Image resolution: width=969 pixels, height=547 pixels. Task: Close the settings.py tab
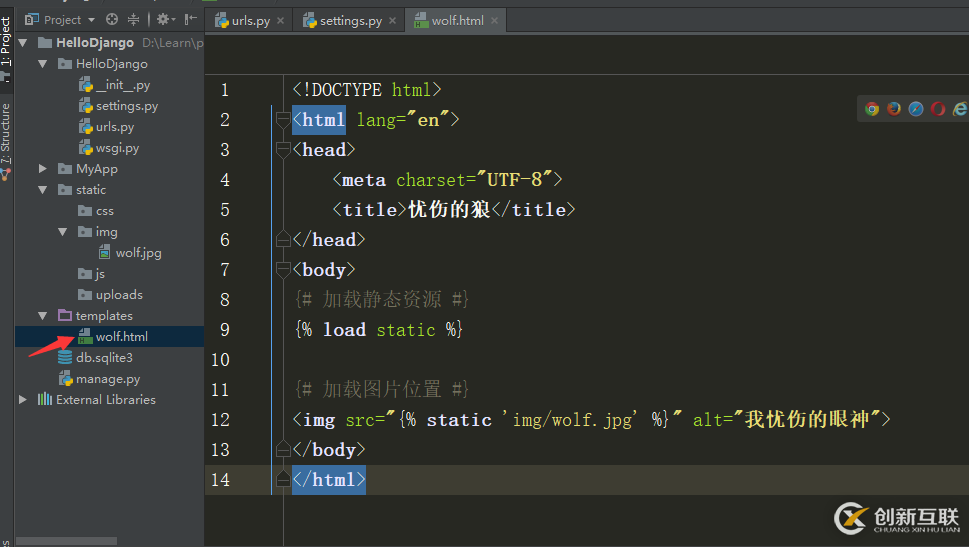coord(392,20)
